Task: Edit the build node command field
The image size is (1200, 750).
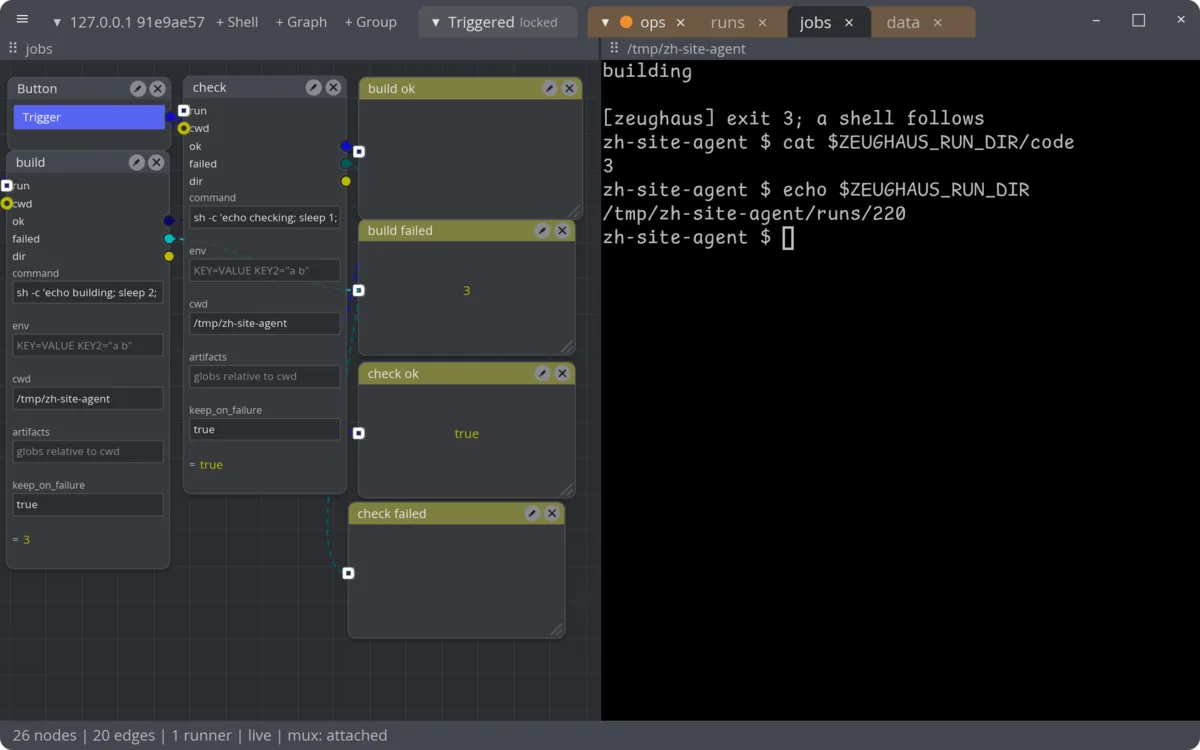Action: [x=88, y=293]
